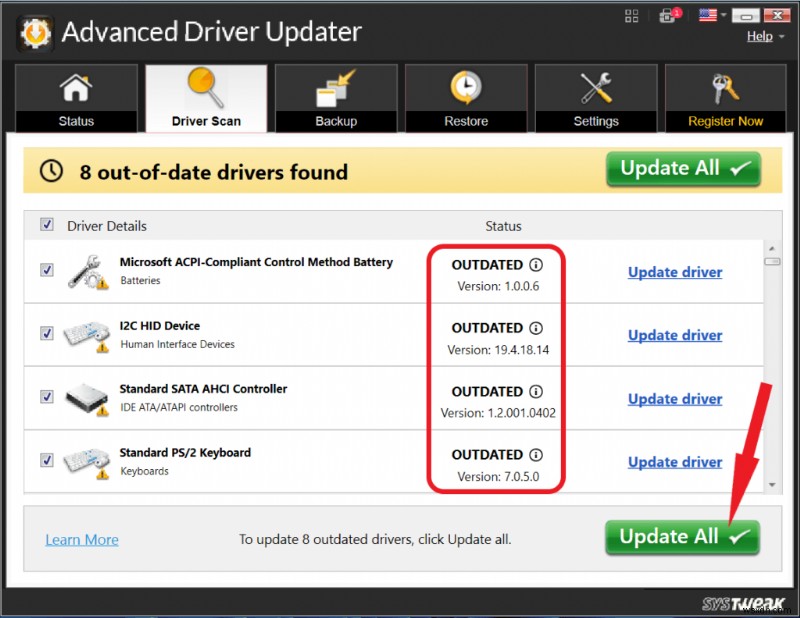
Task: Click the top Update All button
Action: [684, 169]
